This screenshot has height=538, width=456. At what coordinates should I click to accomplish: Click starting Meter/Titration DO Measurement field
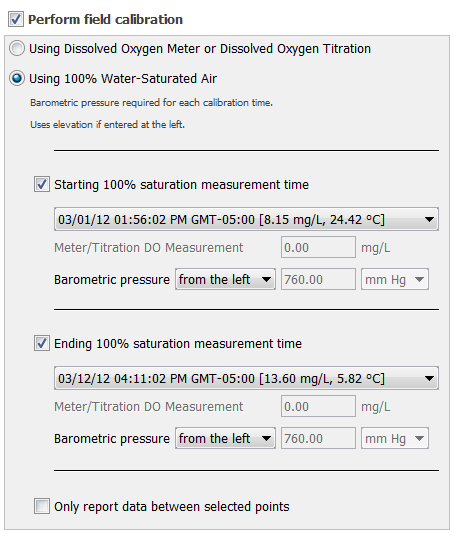318,247
